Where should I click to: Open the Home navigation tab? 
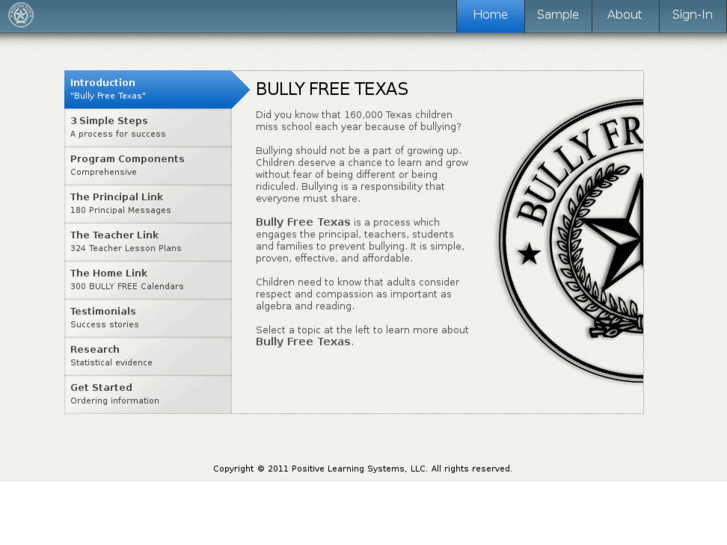click(490, 16)
